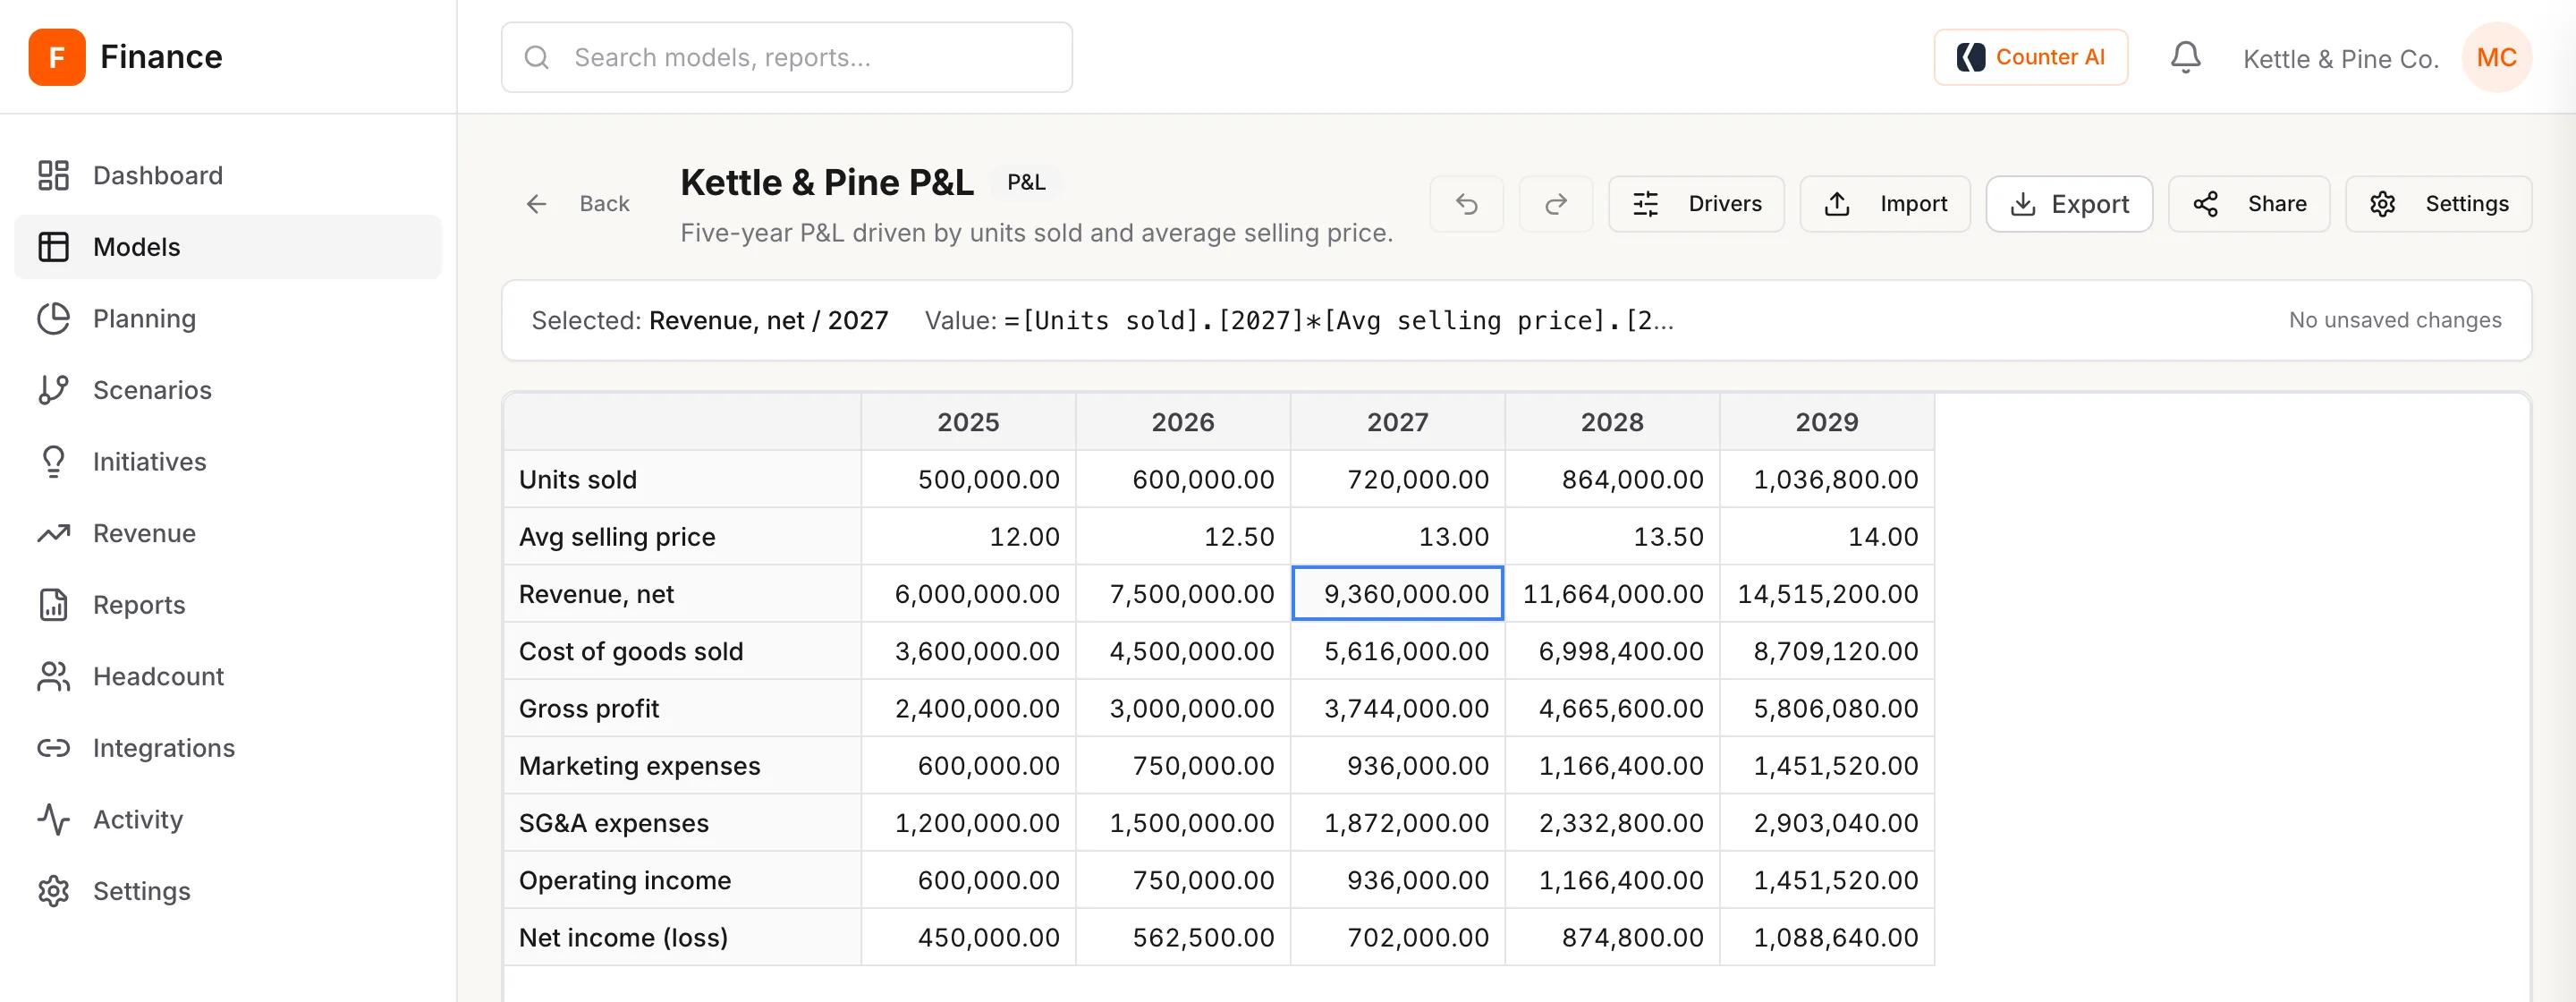2576x1002 pixels.
Task: Click the Revenue trend icon
Action: click(53, 533)
